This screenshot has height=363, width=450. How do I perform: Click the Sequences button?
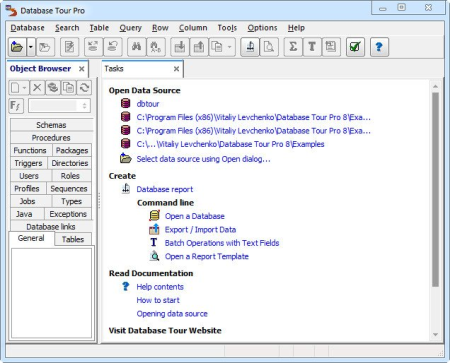pyautogui.click(x=69, y=188)
